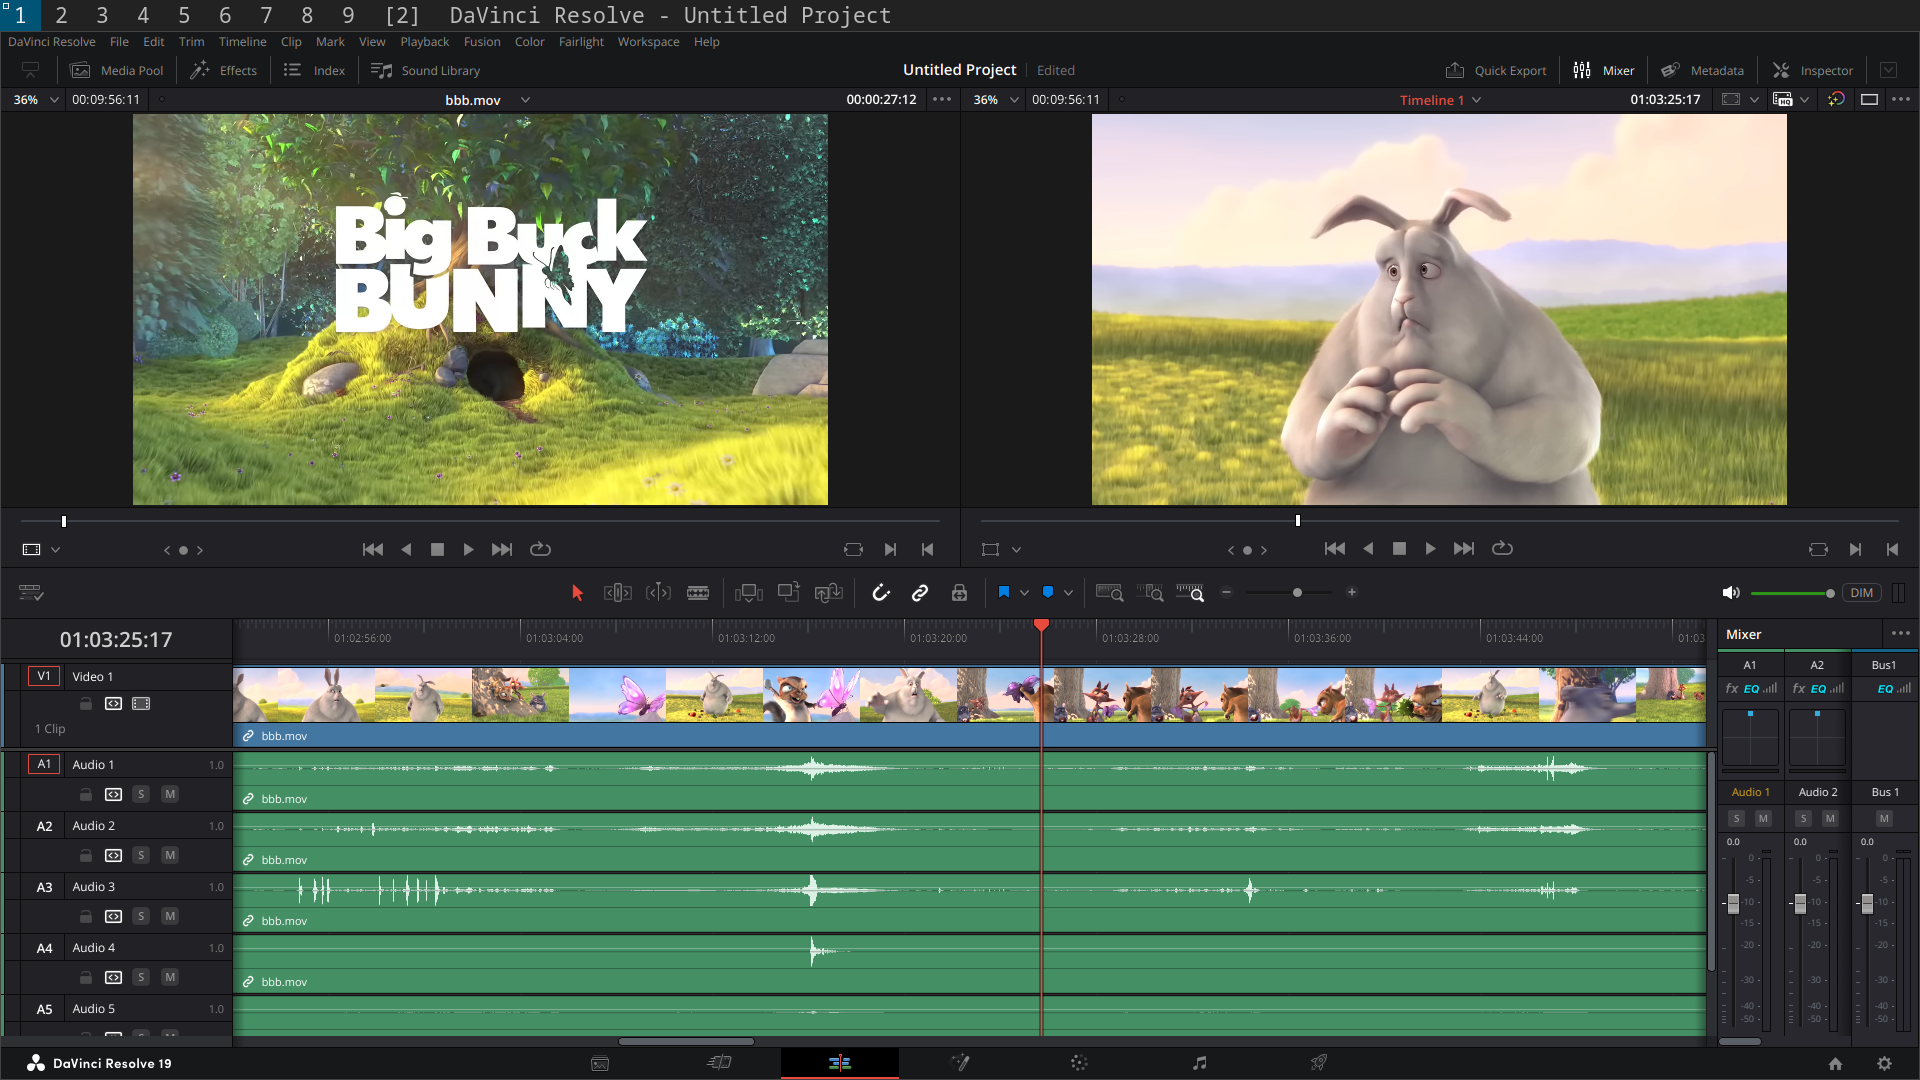Switch to the Color page icon
Screen dimensions: 1920x1080
[x=1079, y=1063]
